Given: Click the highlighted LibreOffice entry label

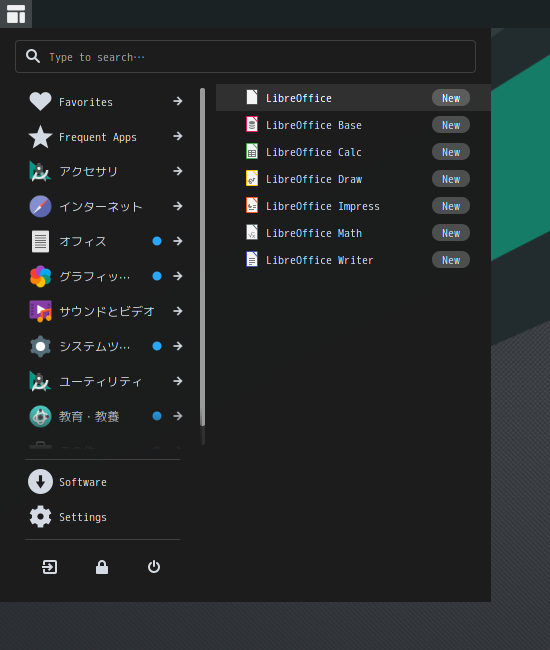Looking at the screenshot, I should (x=298, y=98).
